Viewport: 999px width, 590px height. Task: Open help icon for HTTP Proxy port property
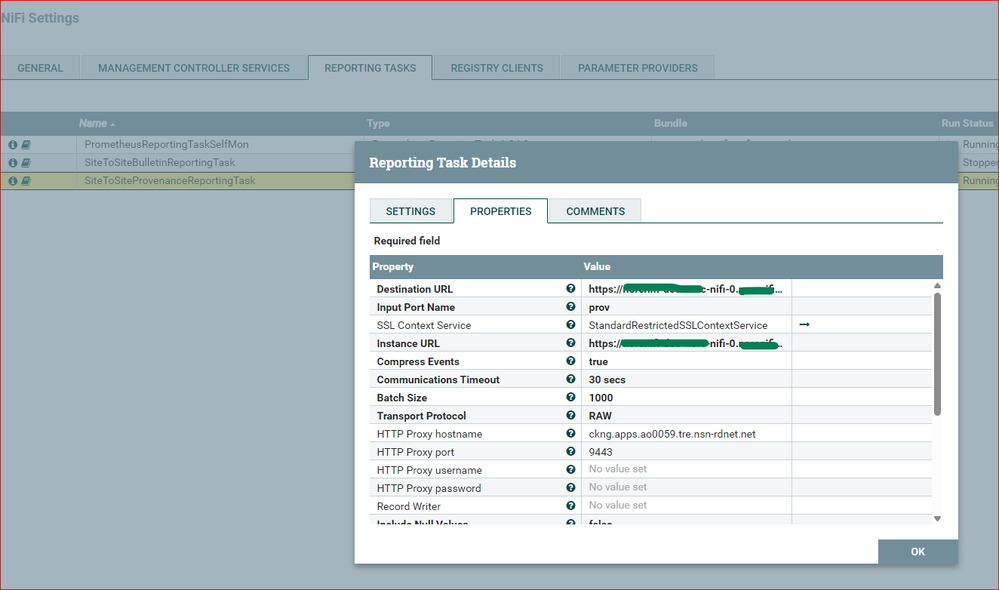click(x=571, y=452)
